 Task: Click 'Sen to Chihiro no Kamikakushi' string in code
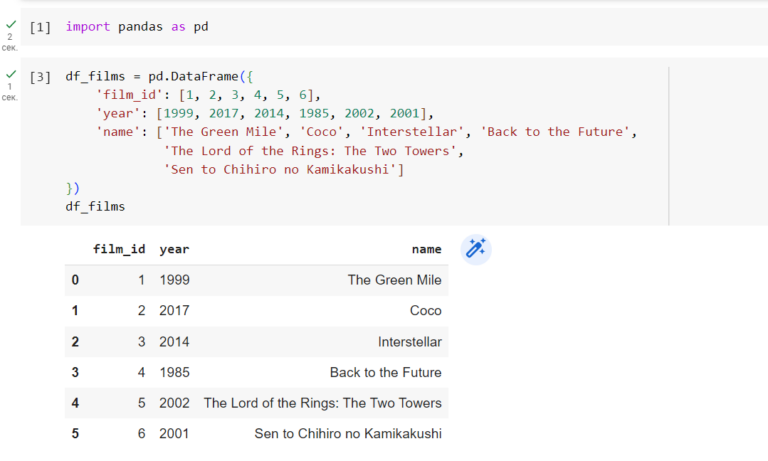tap(283, 169)
